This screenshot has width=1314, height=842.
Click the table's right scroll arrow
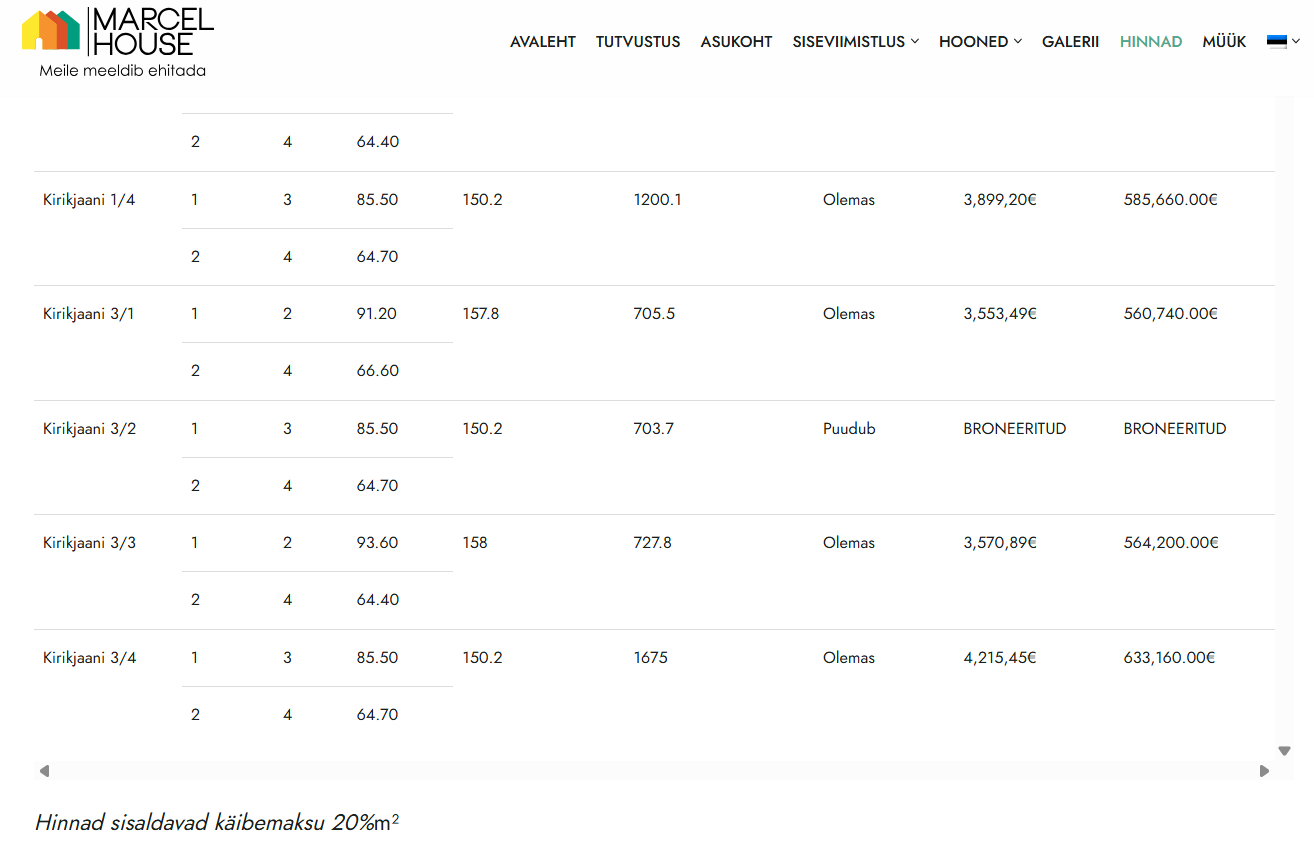tap(1264, 771)
